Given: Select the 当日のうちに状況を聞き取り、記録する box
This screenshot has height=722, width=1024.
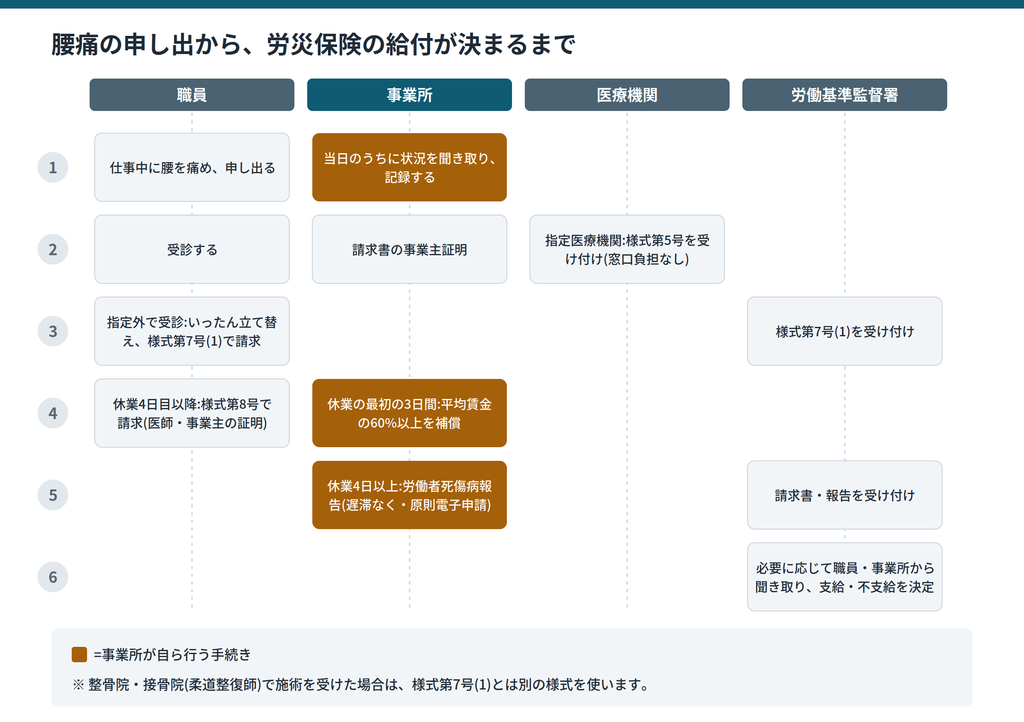Looking at the screenshot, I should 409,168.
